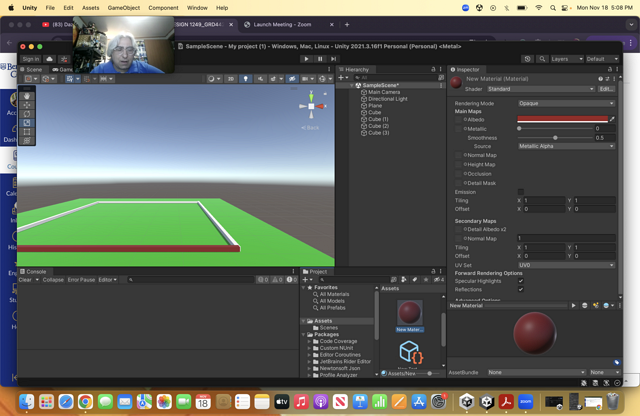Click the Edit shader button
Screen dimensions: 640x416
tap(606, 89)
